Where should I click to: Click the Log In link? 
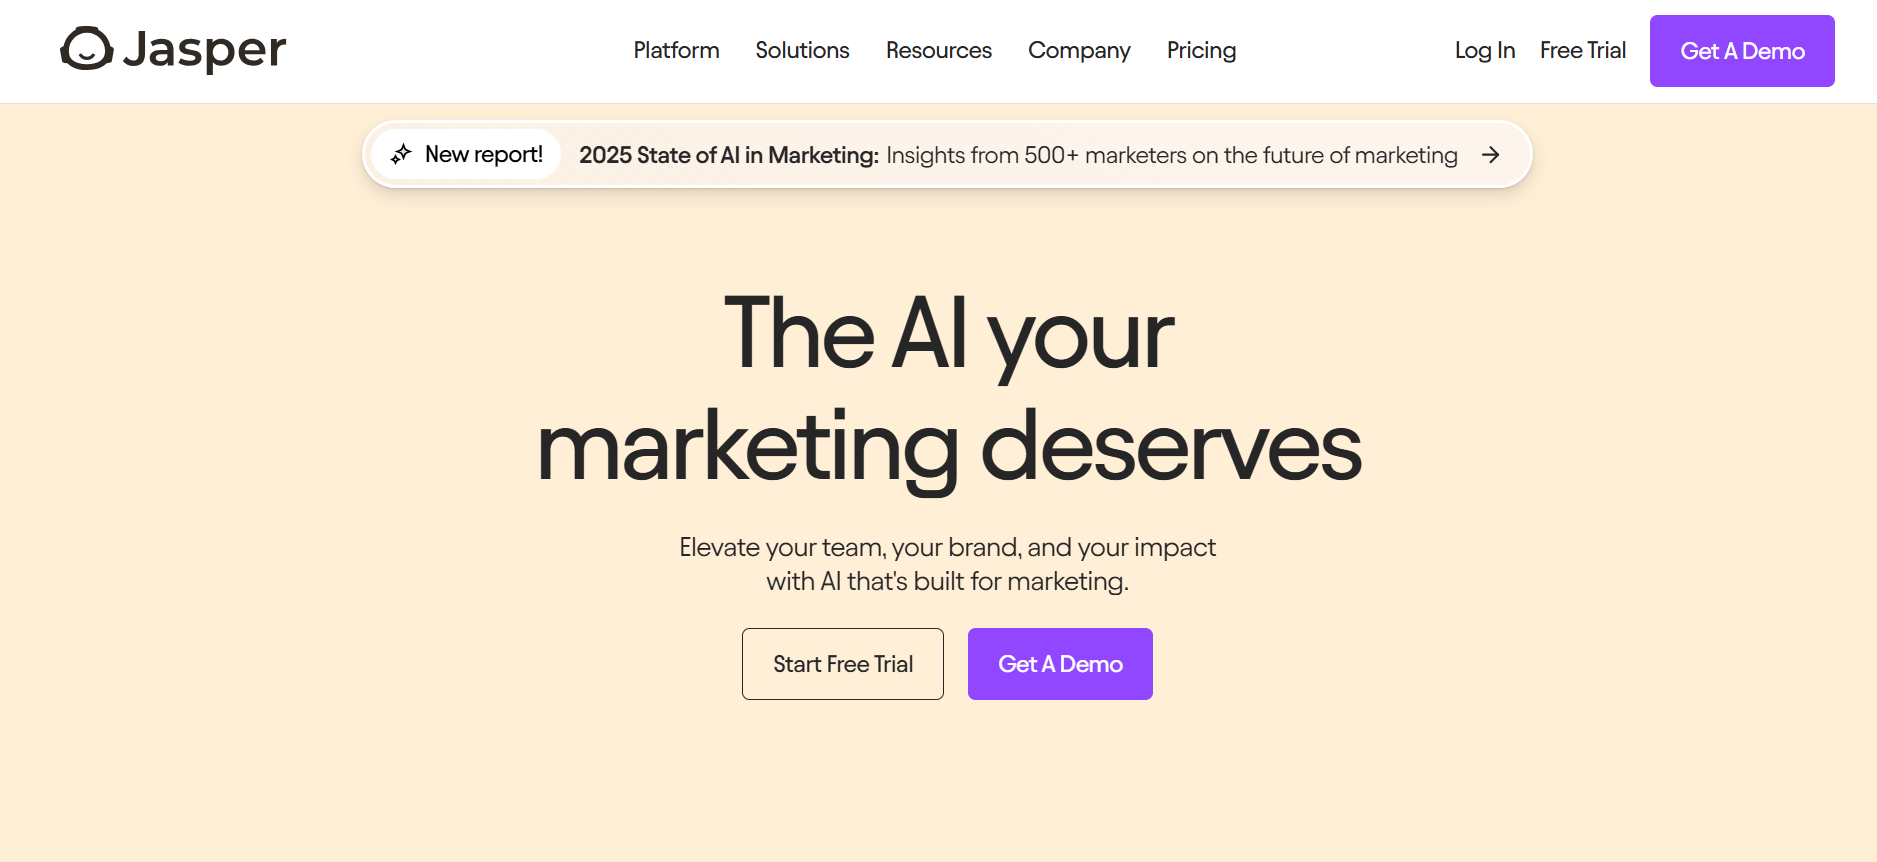[1484, 51]
